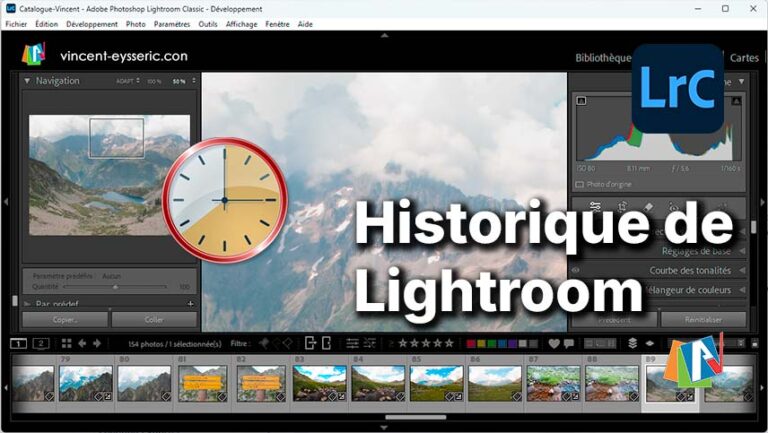
Task: Open the Paramètres menu
Action: pos(172,24)
